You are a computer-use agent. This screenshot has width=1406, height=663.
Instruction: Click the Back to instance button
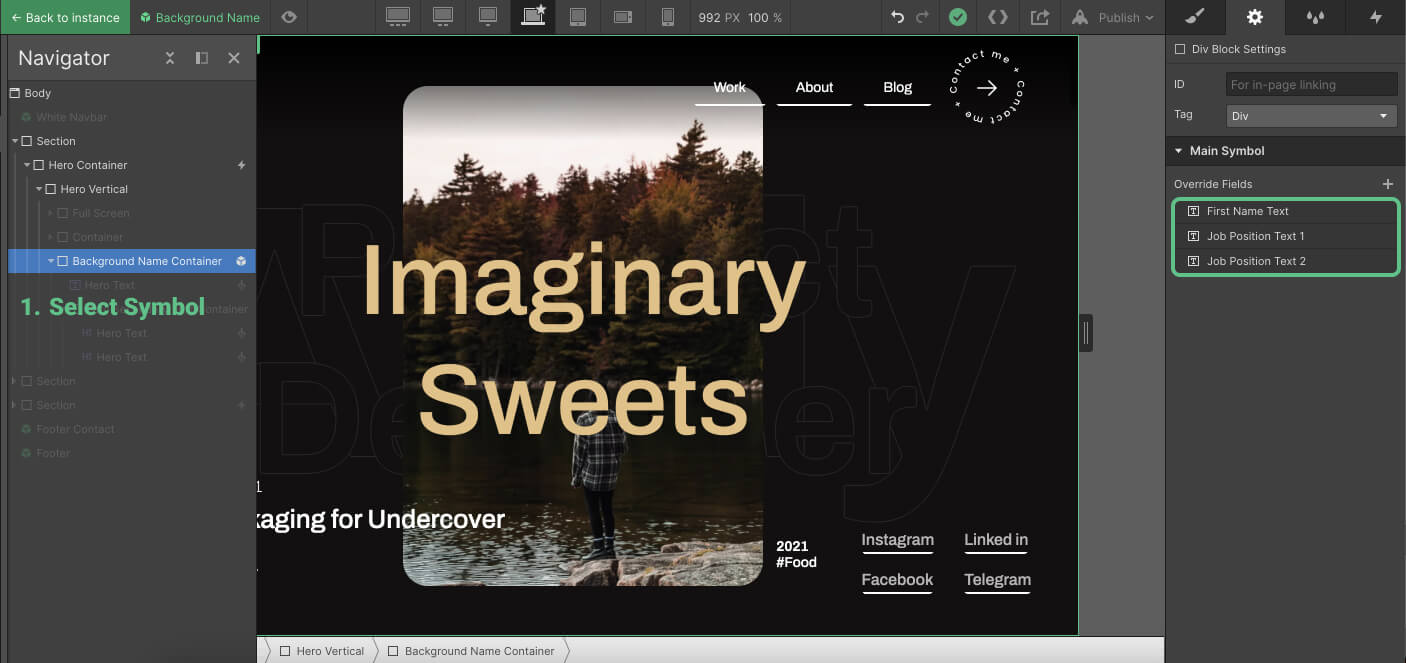[65, 17]
